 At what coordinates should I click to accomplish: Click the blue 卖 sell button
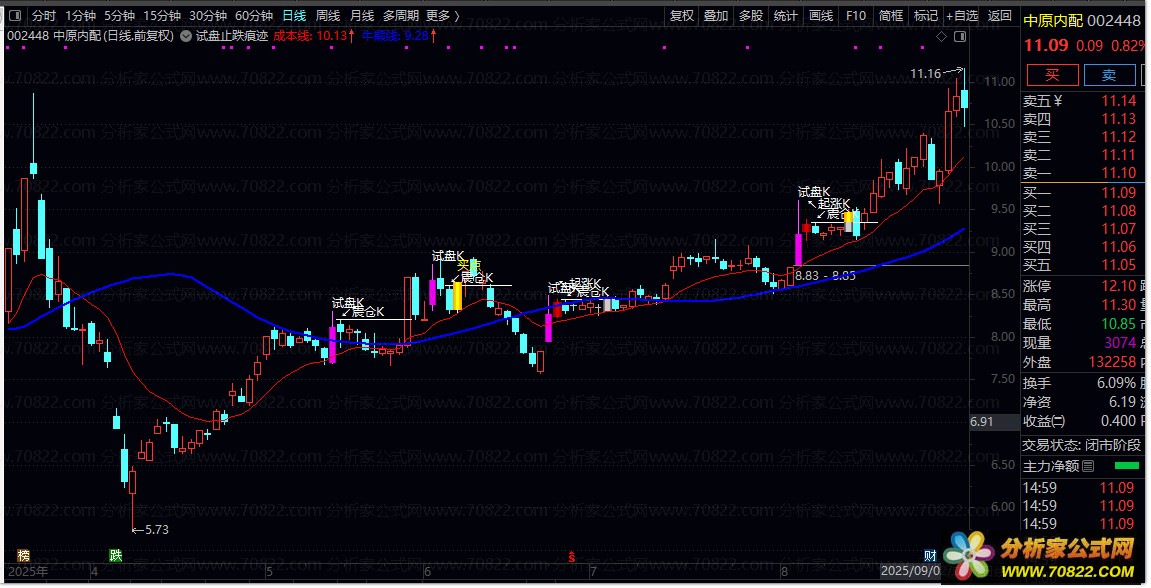tap(1109, 75)
